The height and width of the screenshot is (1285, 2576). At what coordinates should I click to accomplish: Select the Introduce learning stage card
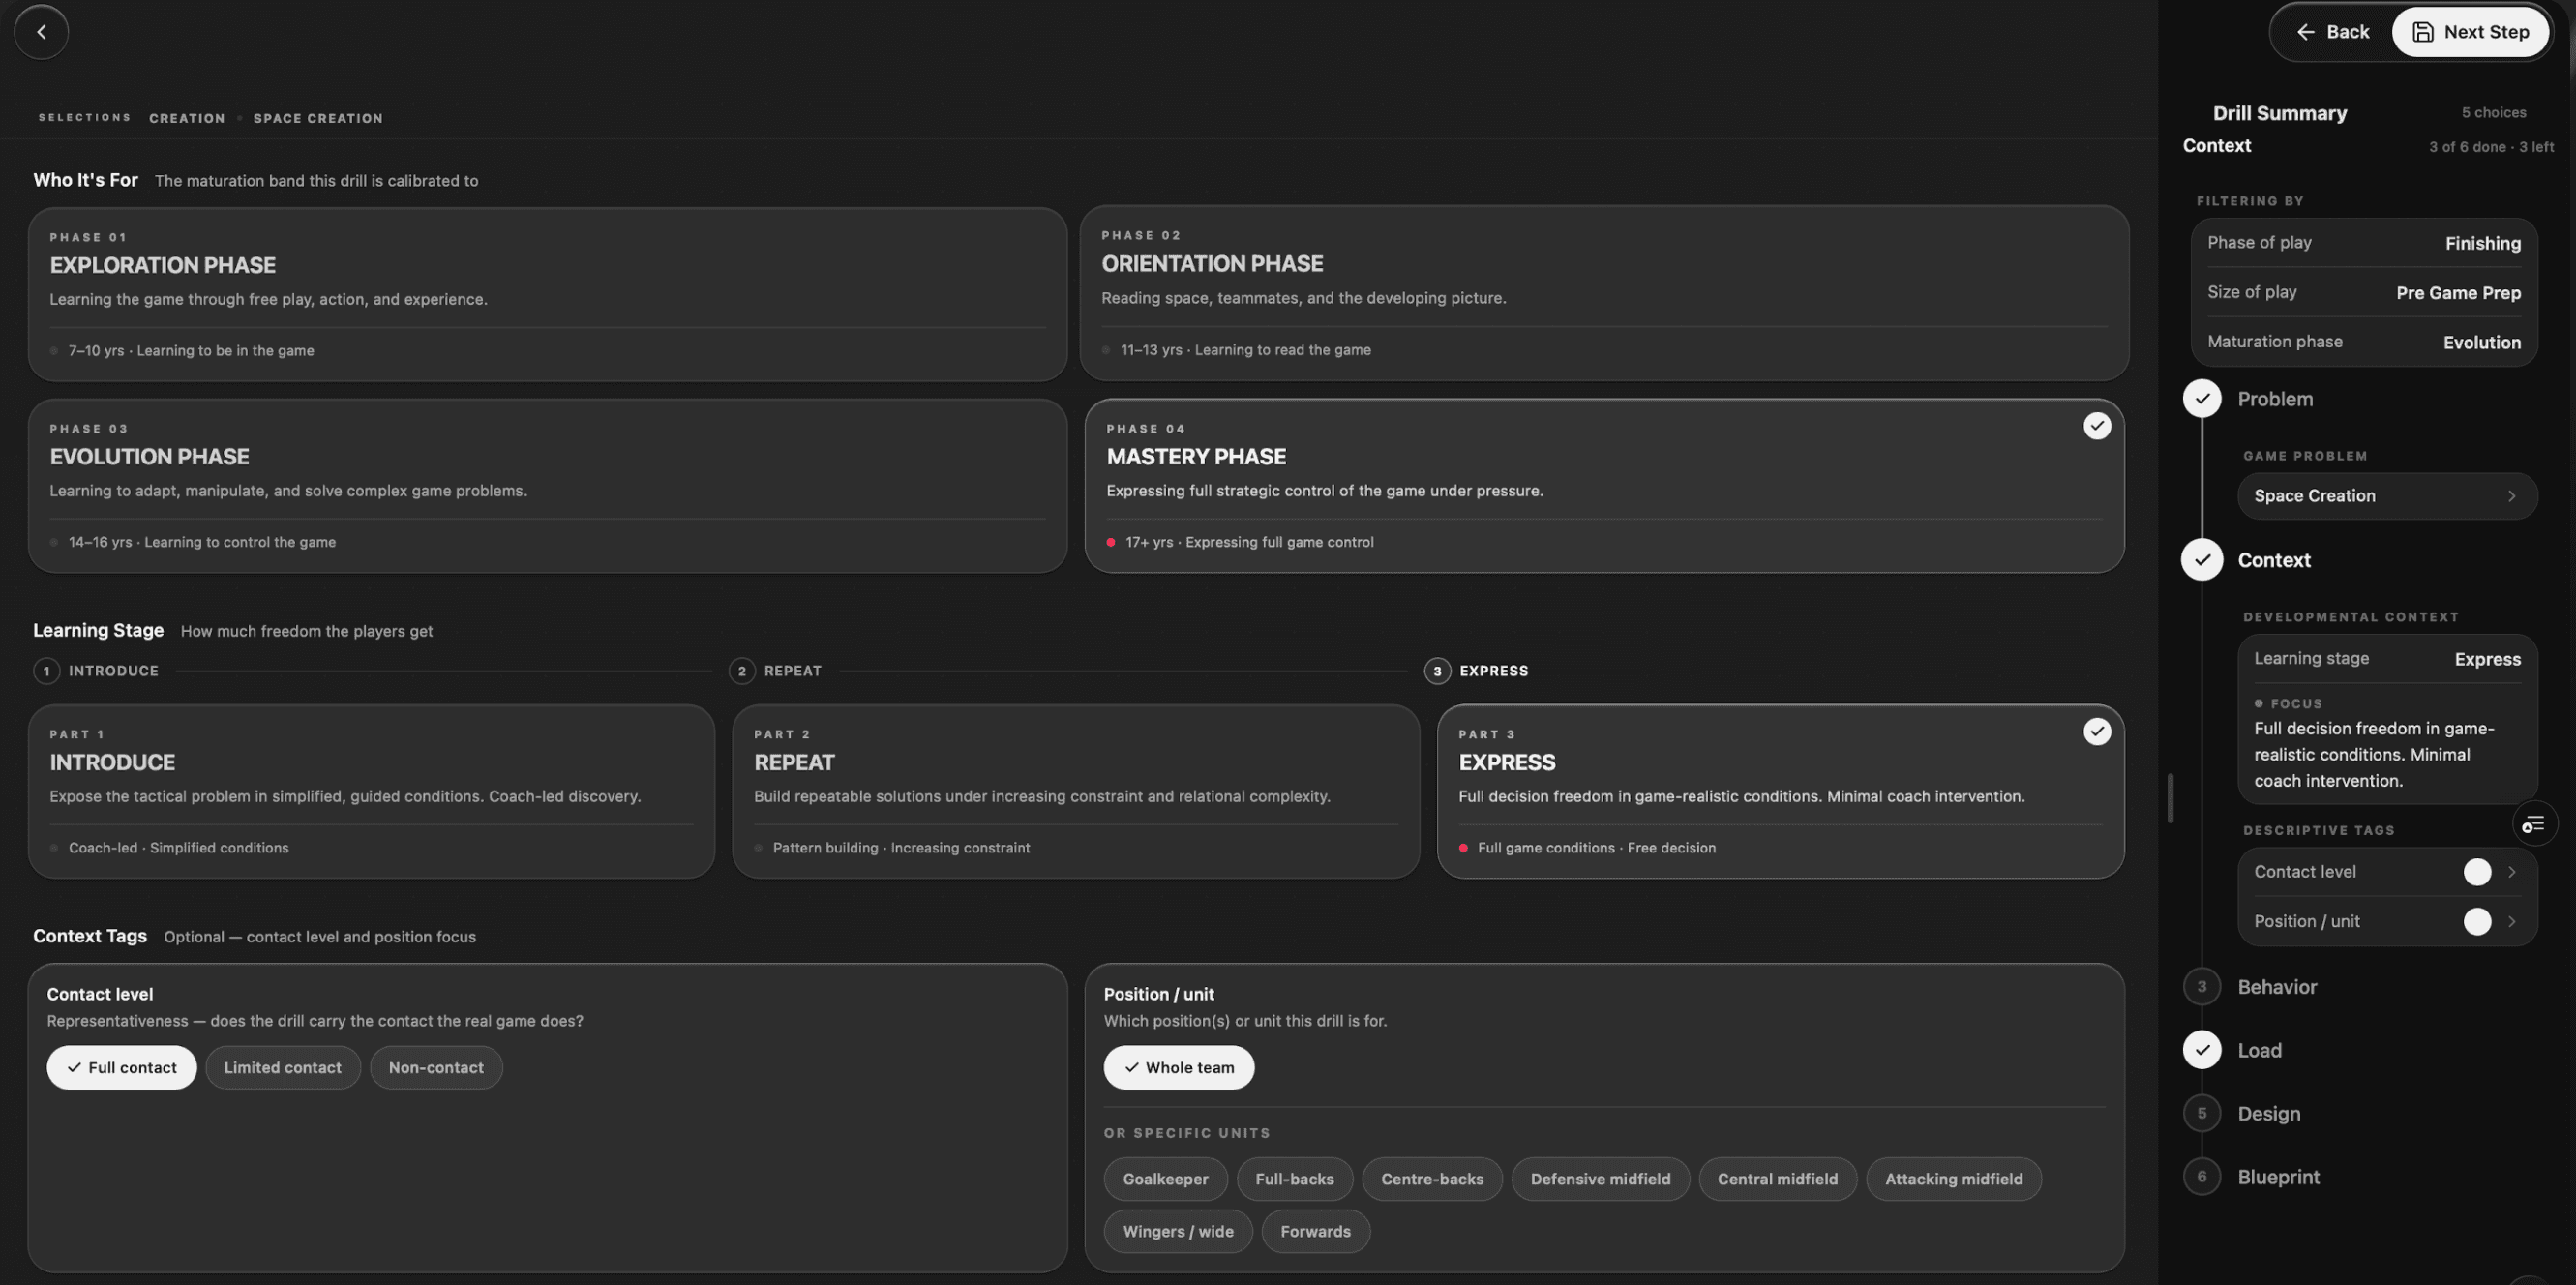click(x=372, y=792)
